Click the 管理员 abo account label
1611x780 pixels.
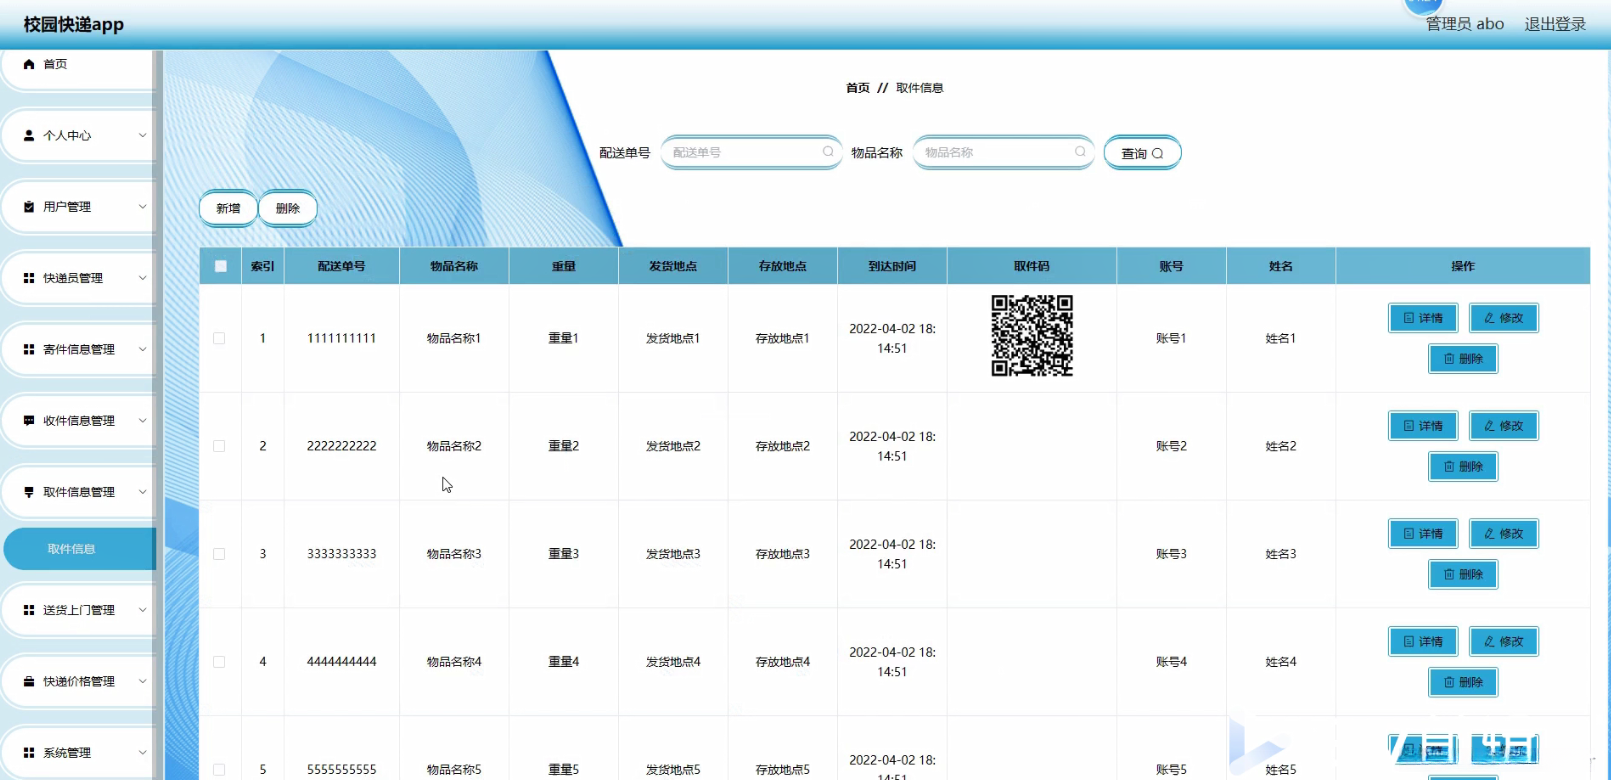click(x=1464, y=24)
